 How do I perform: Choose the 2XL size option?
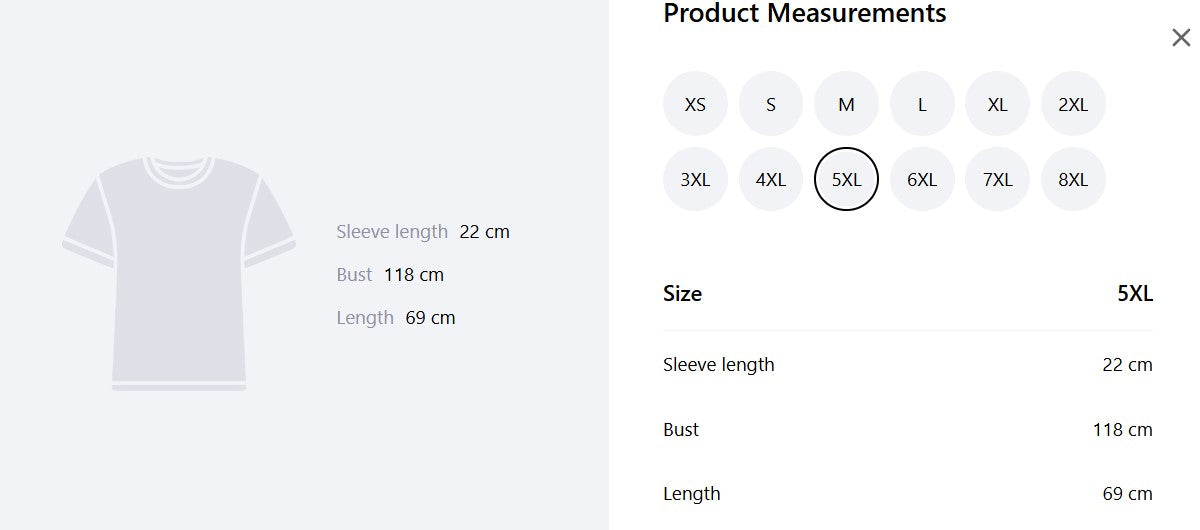pos(1073,104)
